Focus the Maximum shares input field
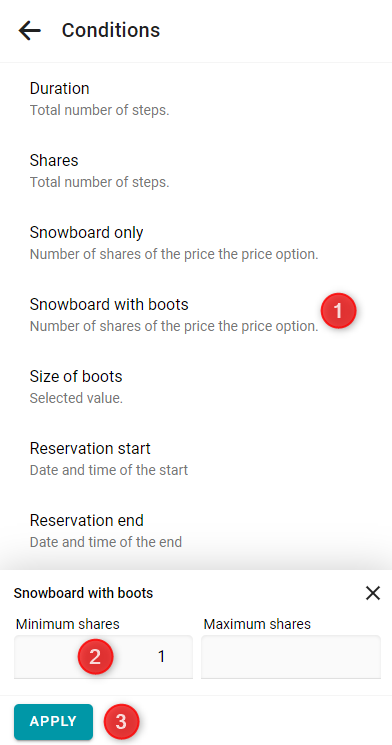This screenshot has height=745, width=392. click(x=291, y=657)
